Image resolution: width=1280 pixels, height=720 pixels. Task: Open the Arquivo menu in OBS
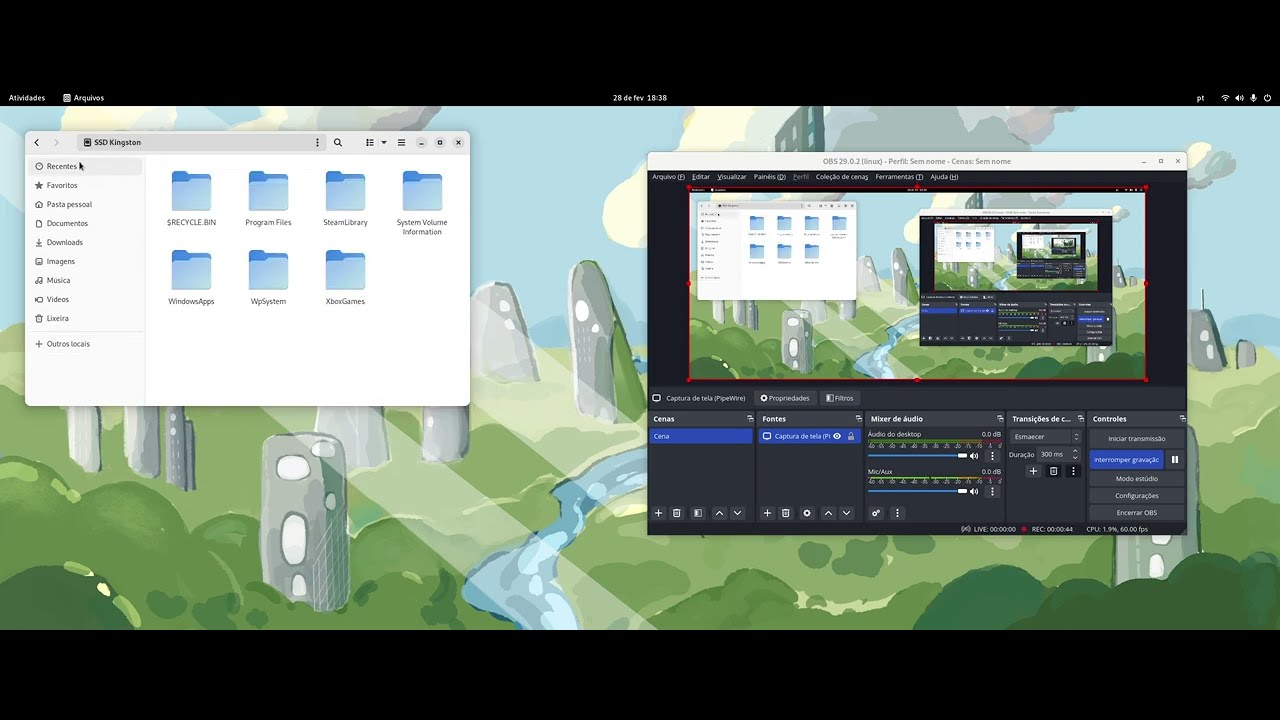[x=668, y=177]
